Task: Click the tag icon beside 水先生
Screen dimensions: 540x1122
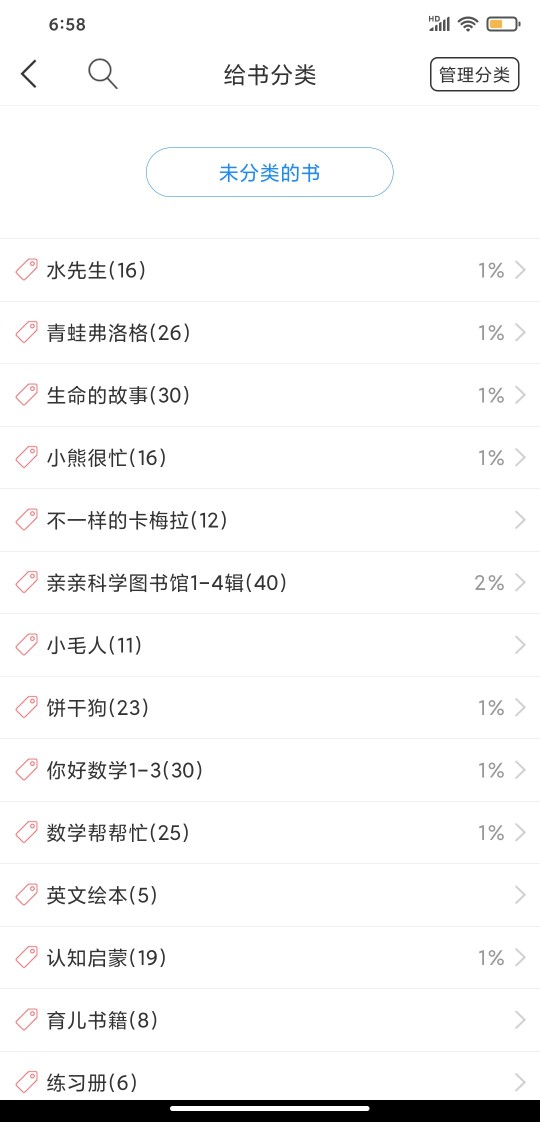Action: pos(26,270)
